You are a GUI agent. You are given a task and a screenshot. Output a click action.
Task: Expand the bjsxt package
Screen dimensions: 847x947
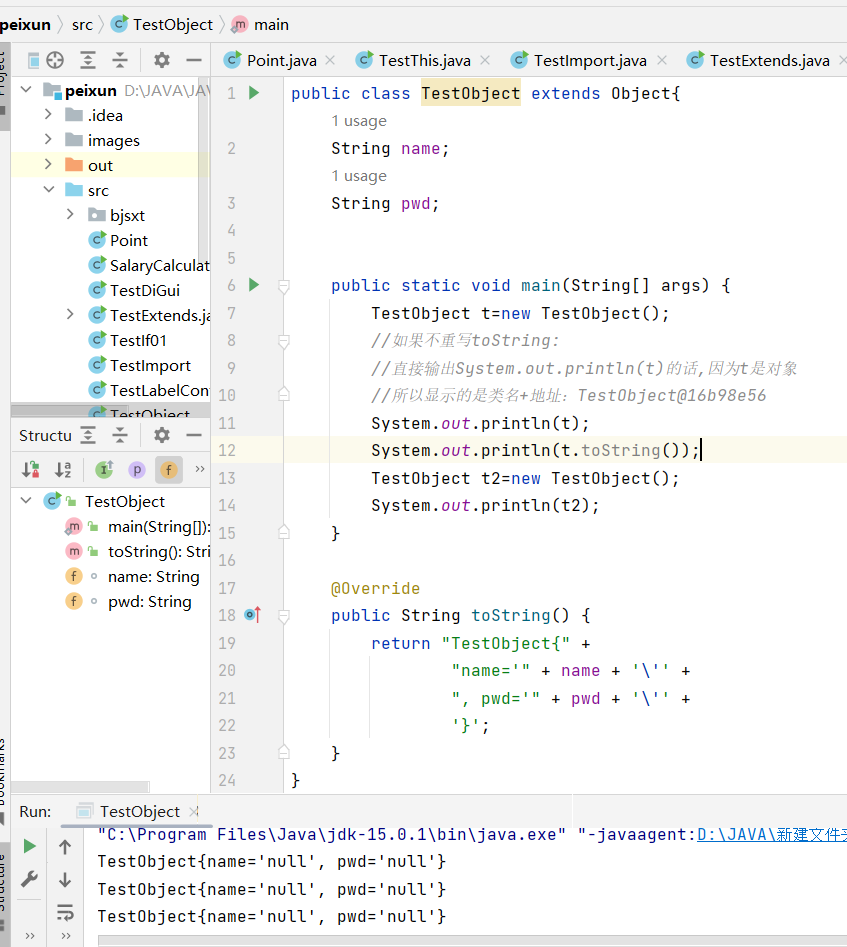70,214
